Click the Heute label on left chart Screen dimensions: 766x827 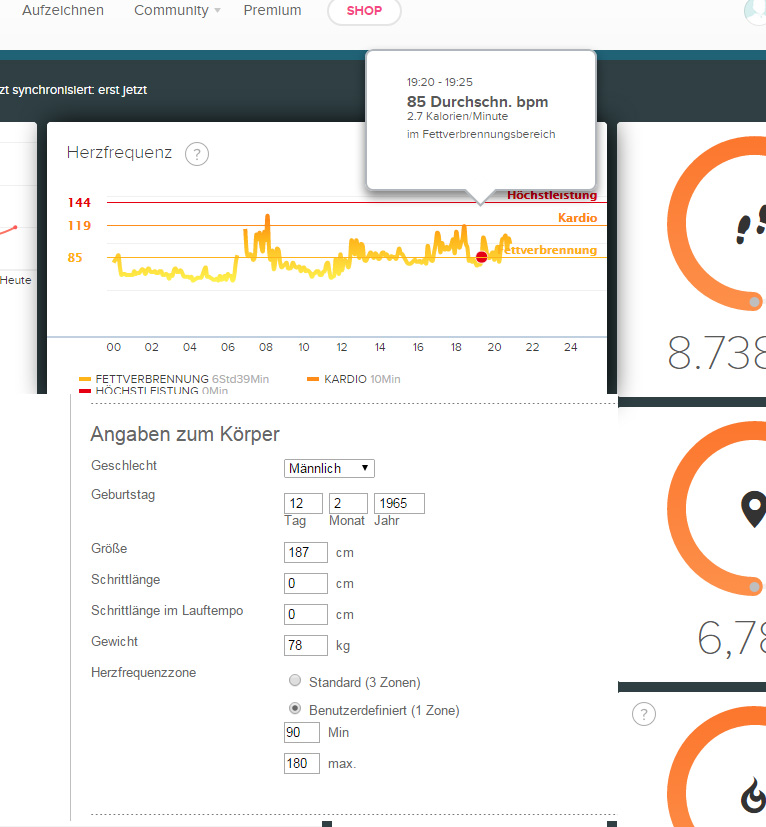15,280
